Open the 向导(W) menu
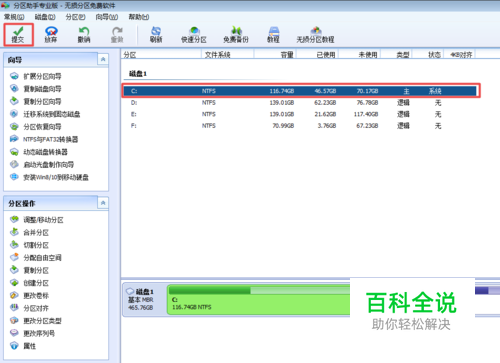 (x=107, y=17)
